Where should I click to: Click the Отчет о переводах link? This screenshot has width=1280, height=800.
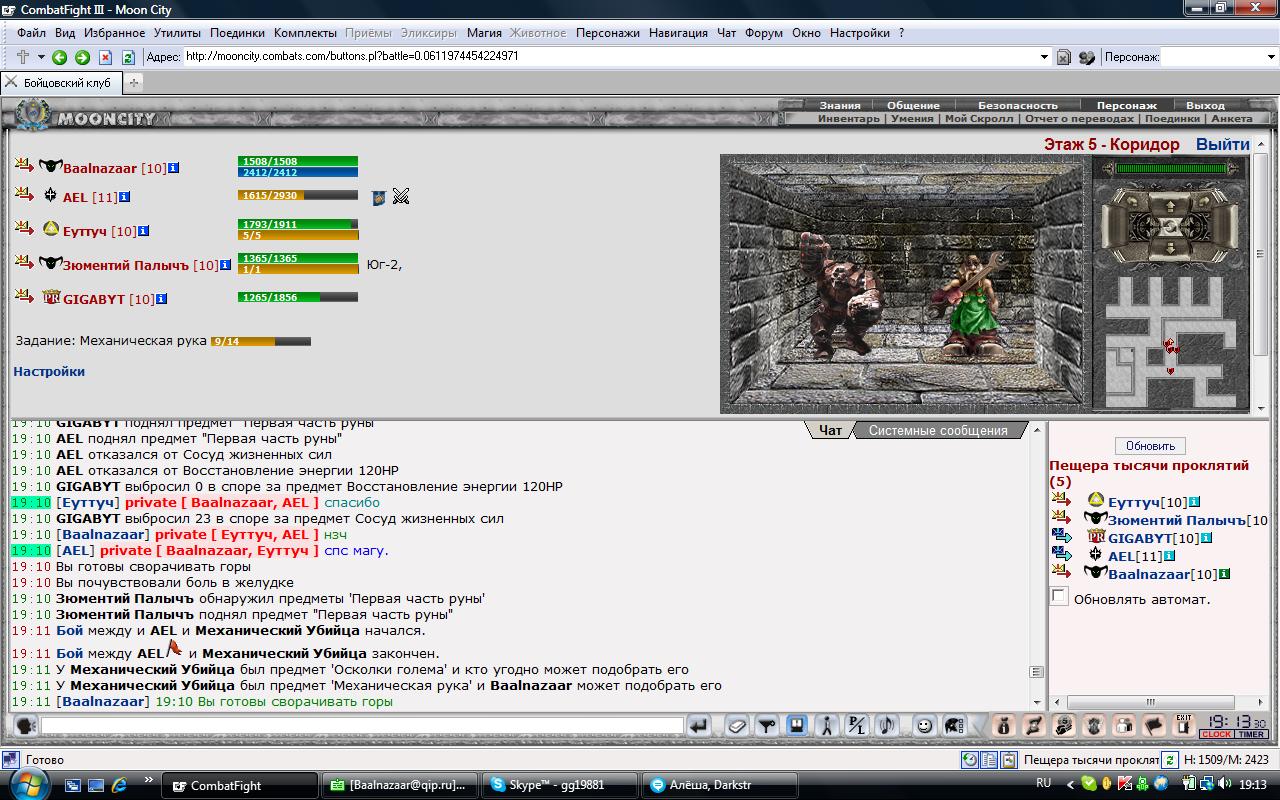1080,118
